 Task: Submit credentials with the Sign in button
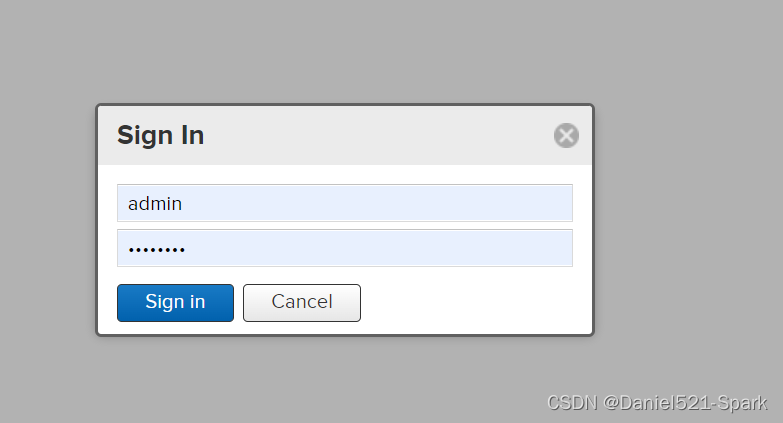175,302
